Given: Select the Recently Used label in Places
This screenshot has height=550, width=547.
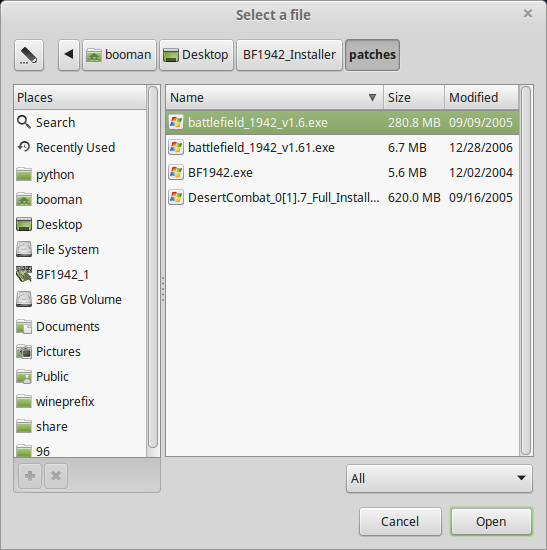Looking at the screenshot, I should [75, 147].
